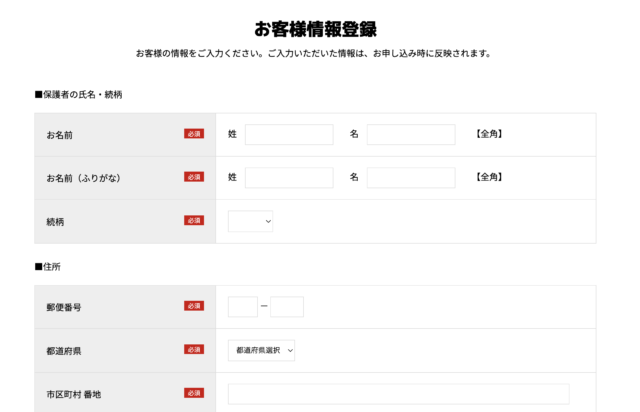Select the 市区町村 番地 text field

pos(398,394)
